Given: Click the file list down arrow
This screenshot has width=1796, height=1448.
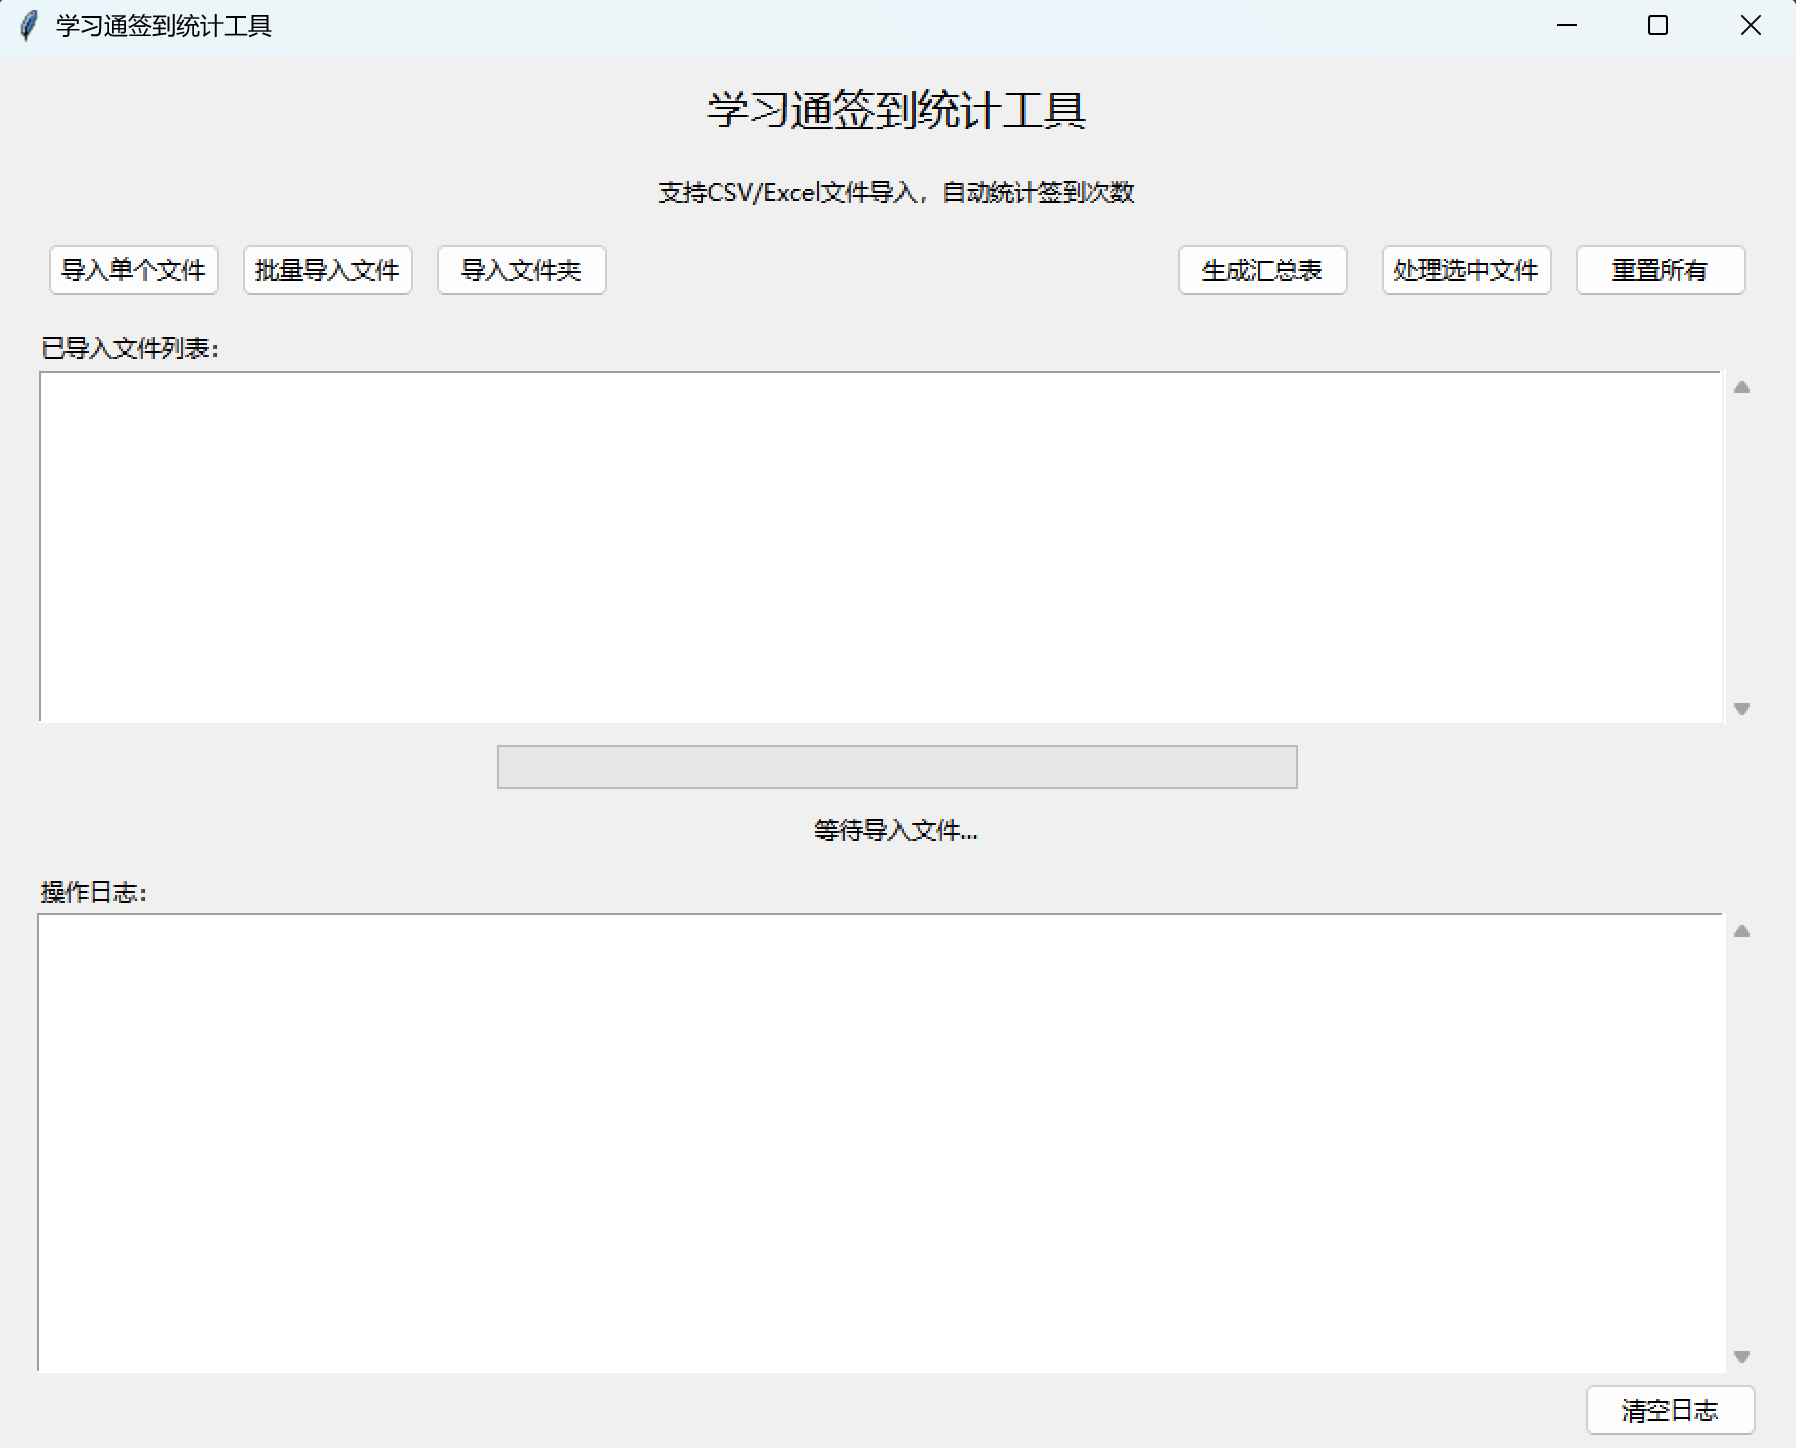Looking at the screenshot, I should [x=1742, y=708].
